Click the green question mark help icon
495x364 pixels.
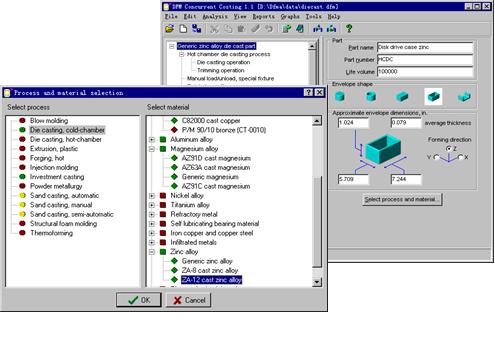(x=349, y=29)
